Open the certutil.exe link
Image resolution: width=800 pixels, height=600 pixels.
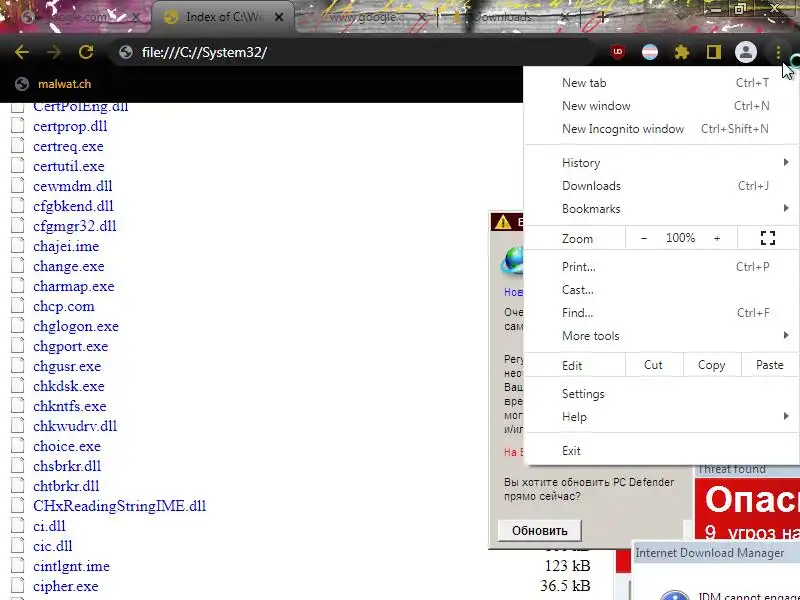coord(68,166)
